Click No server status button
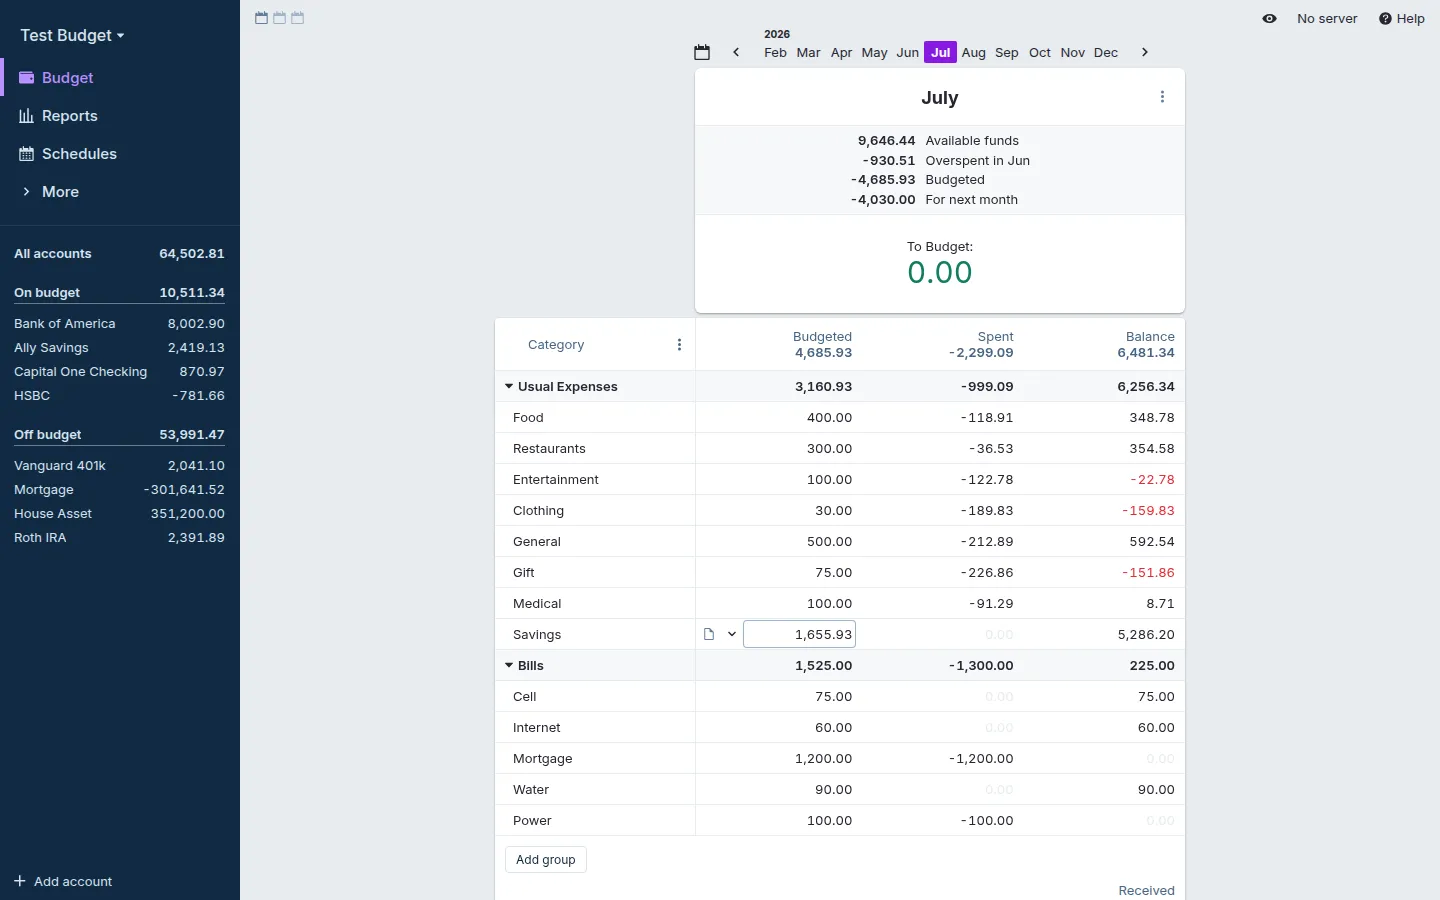The width and height of the screenshot is (1440, 900). click(x=1327, y=19)
